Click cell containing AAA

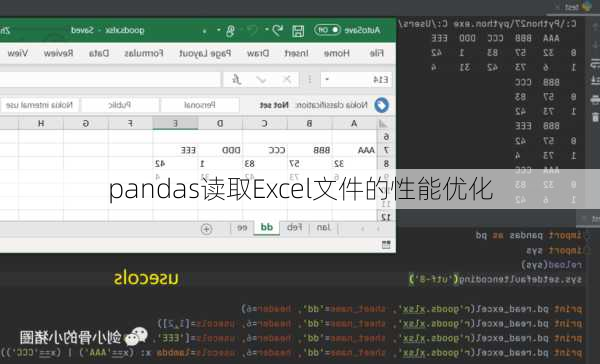point(354,150)
